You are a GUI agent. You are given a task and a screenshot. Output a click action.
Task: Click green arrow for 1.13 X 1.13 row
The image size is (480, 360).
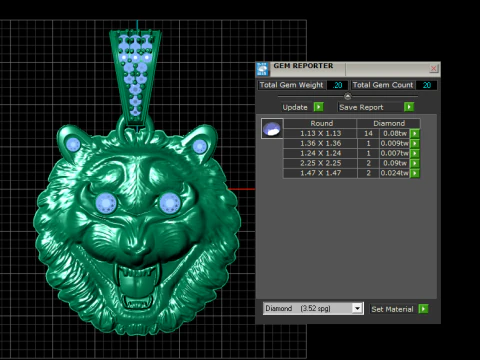pyautogui.click(x=415, y=133)
